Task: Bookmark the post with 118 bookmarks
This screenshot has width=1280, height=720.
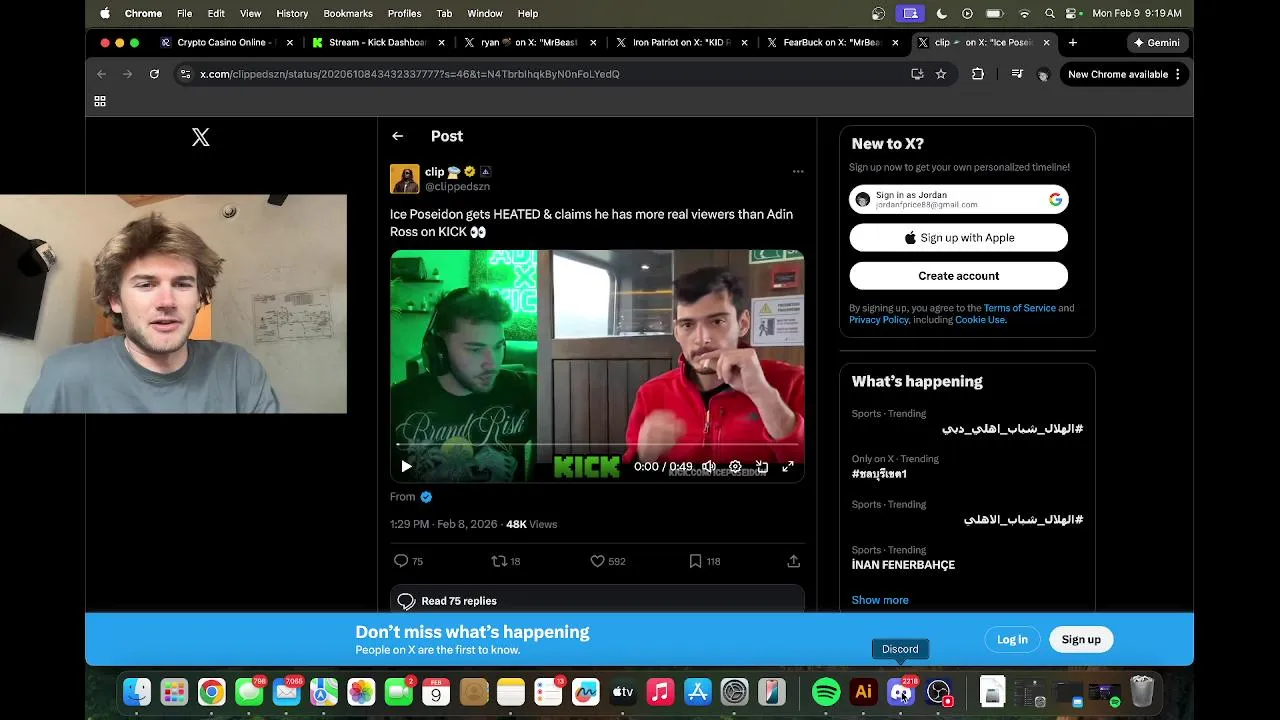Action: pos(705,561)
